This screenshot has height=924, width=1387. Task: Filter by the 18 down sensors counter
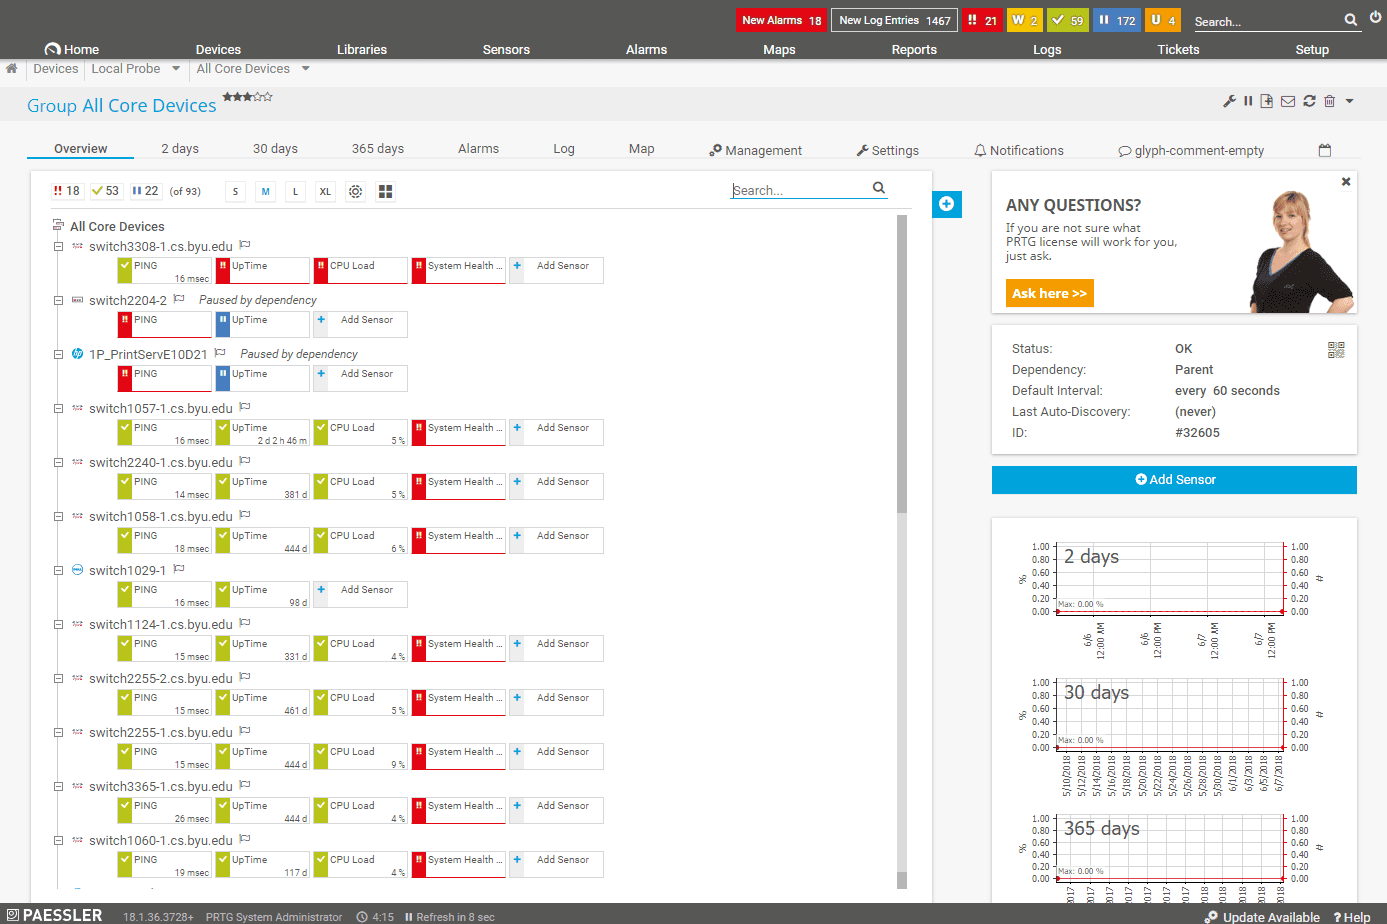67,191
